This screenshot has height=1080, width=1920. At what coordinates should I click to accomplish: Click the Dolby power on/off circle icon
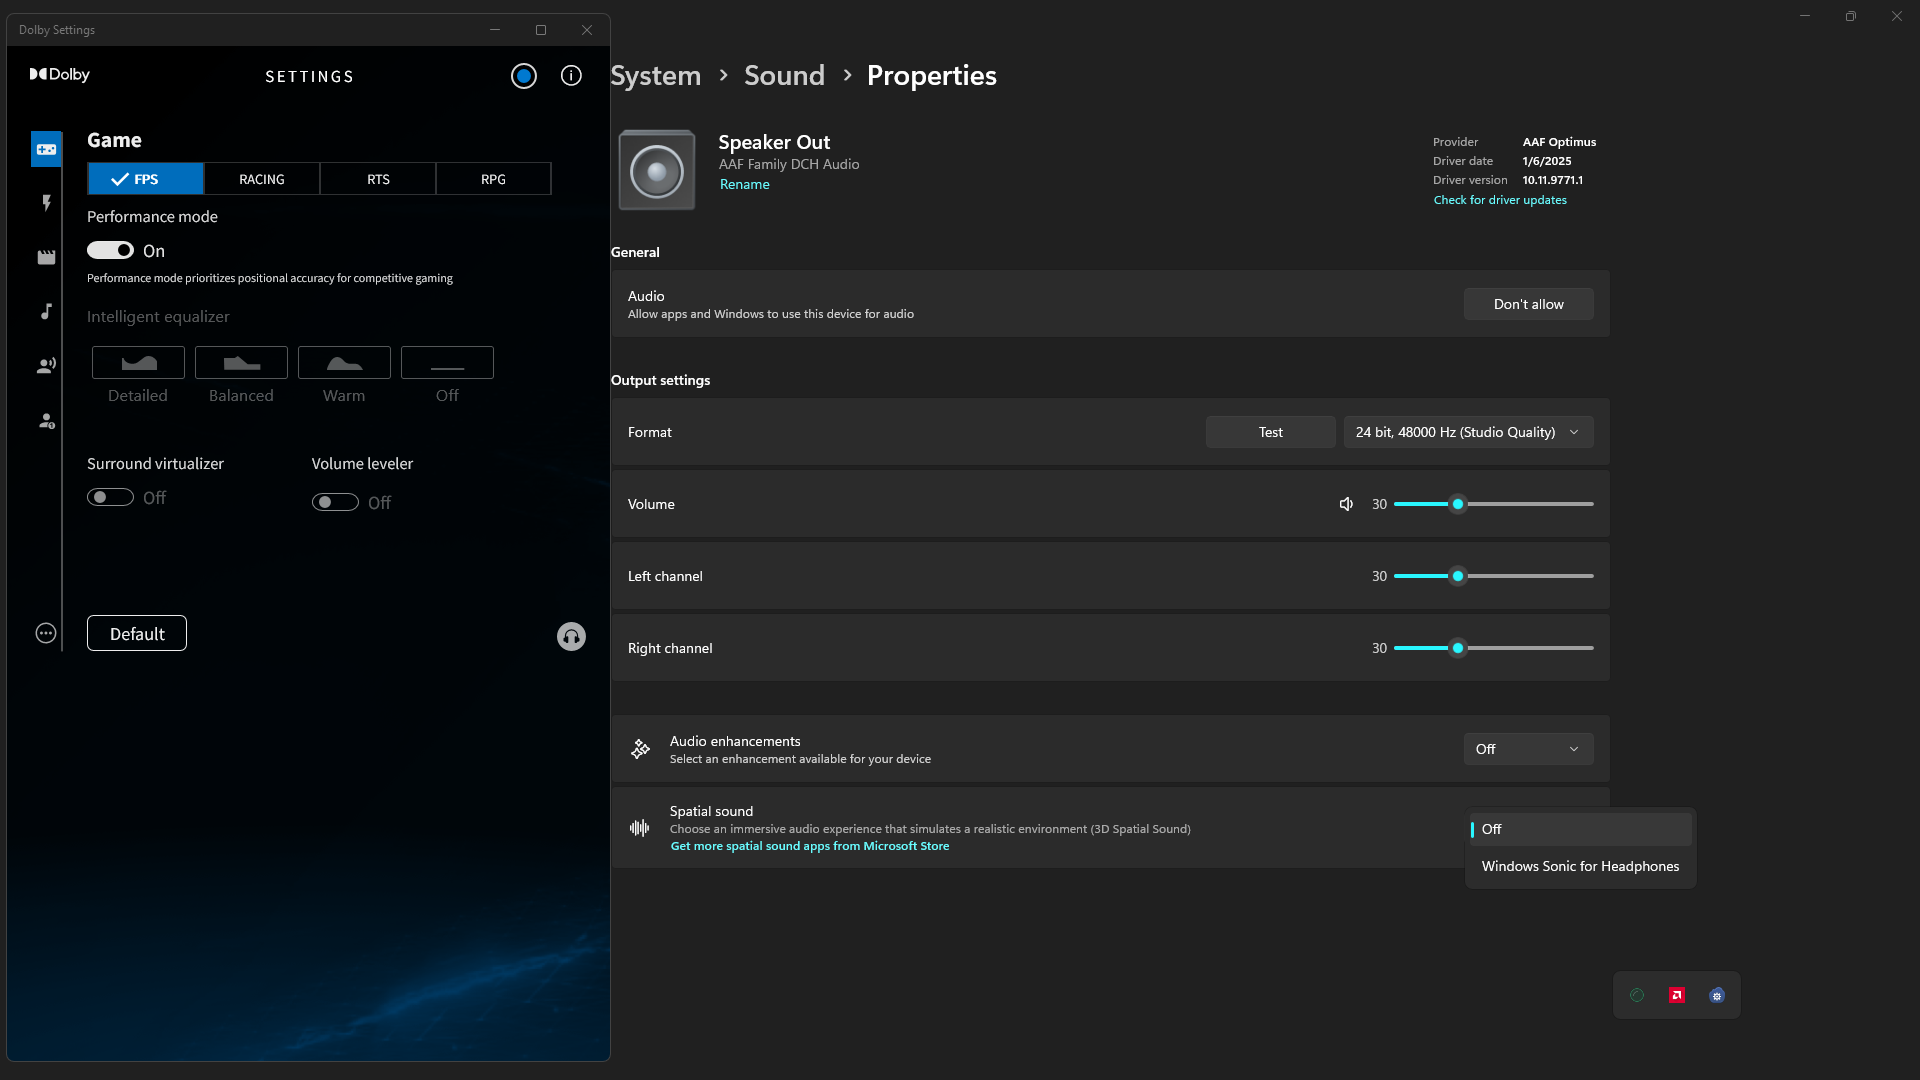coord(524,76)
